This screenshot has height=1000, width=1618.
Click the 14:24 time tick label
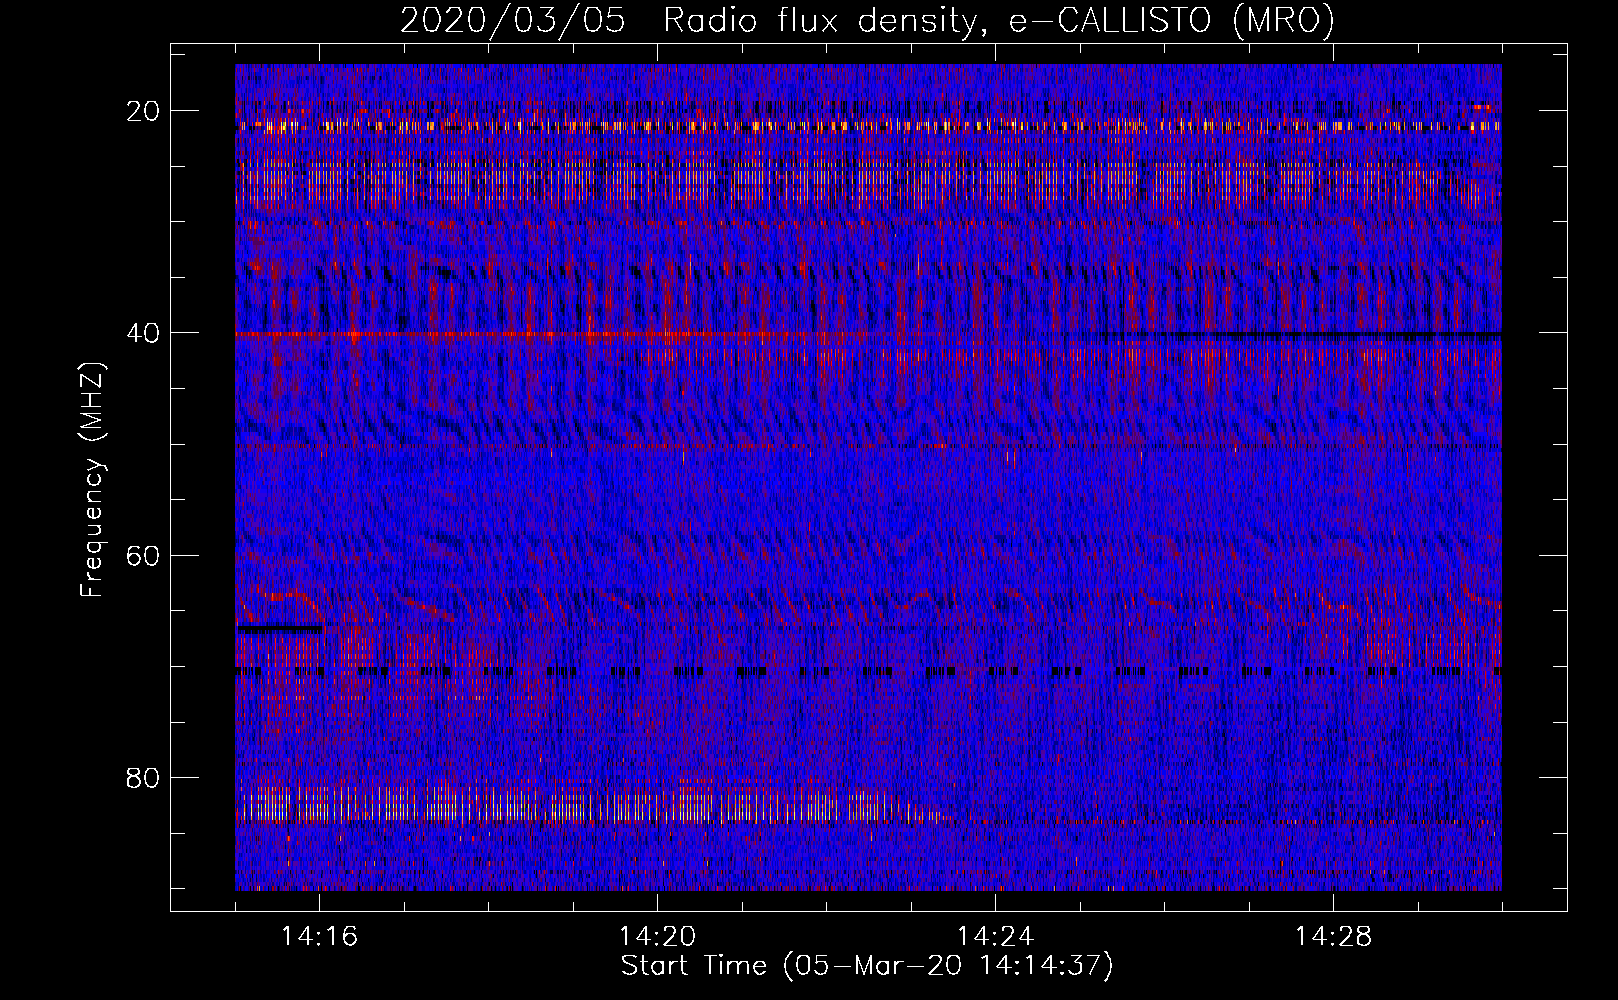coord(995,937)
